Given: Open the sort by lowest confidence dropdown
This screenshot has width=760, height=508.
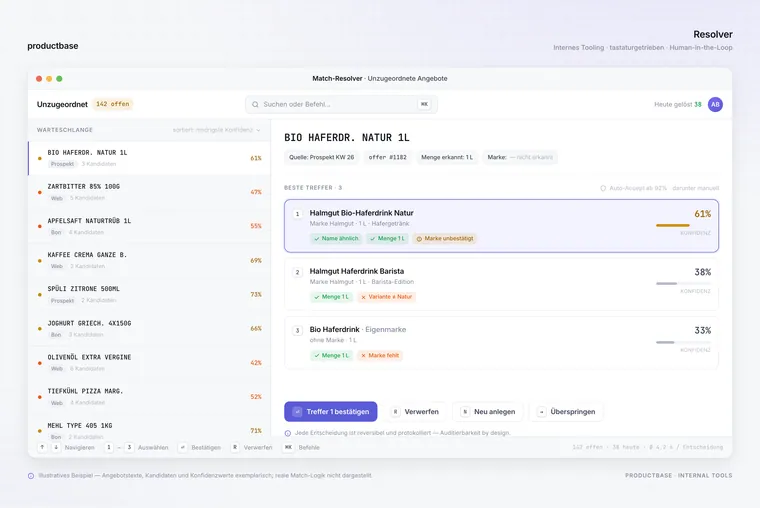Looking at the screenshot, I should [217, 130].
